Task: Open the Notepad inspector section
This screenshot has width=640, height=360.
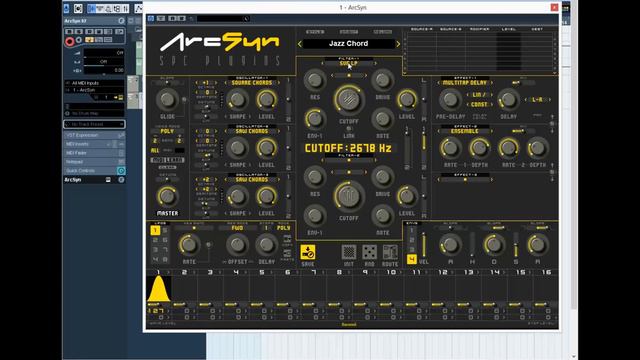Action: click(x=94, y=162)
